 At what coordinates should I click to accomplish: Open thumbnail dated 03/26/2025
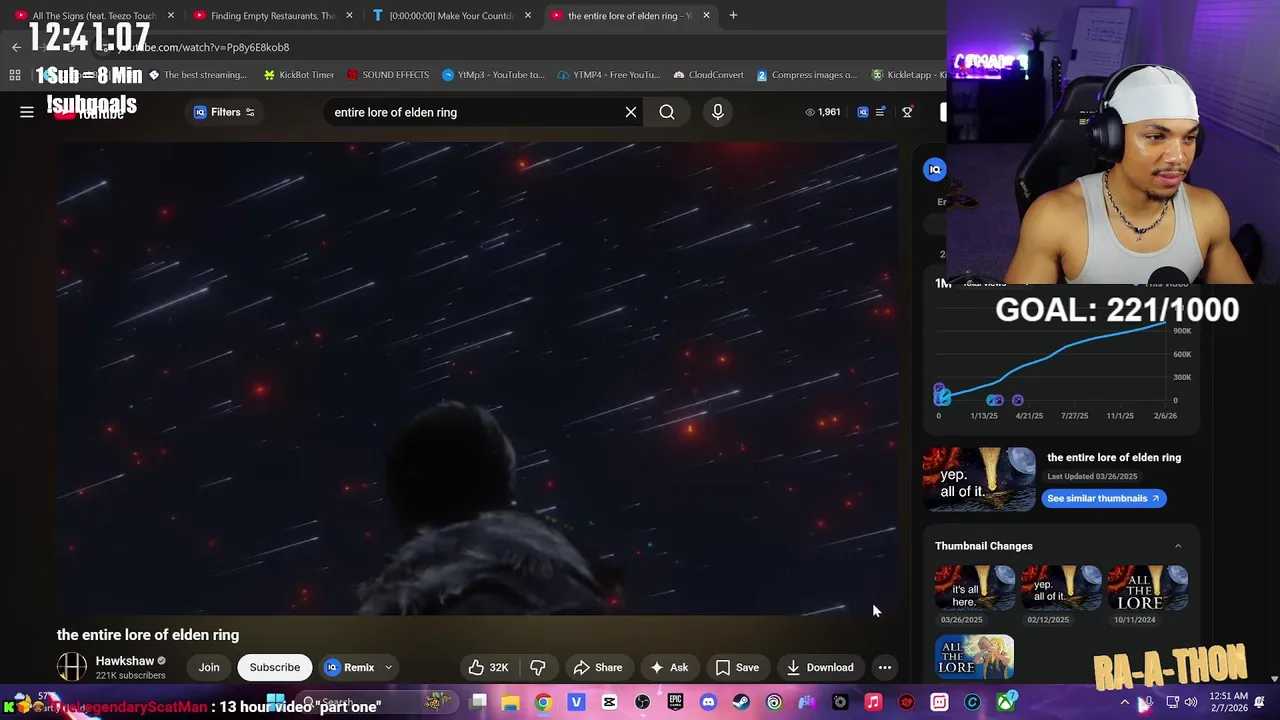coord(975,588)
